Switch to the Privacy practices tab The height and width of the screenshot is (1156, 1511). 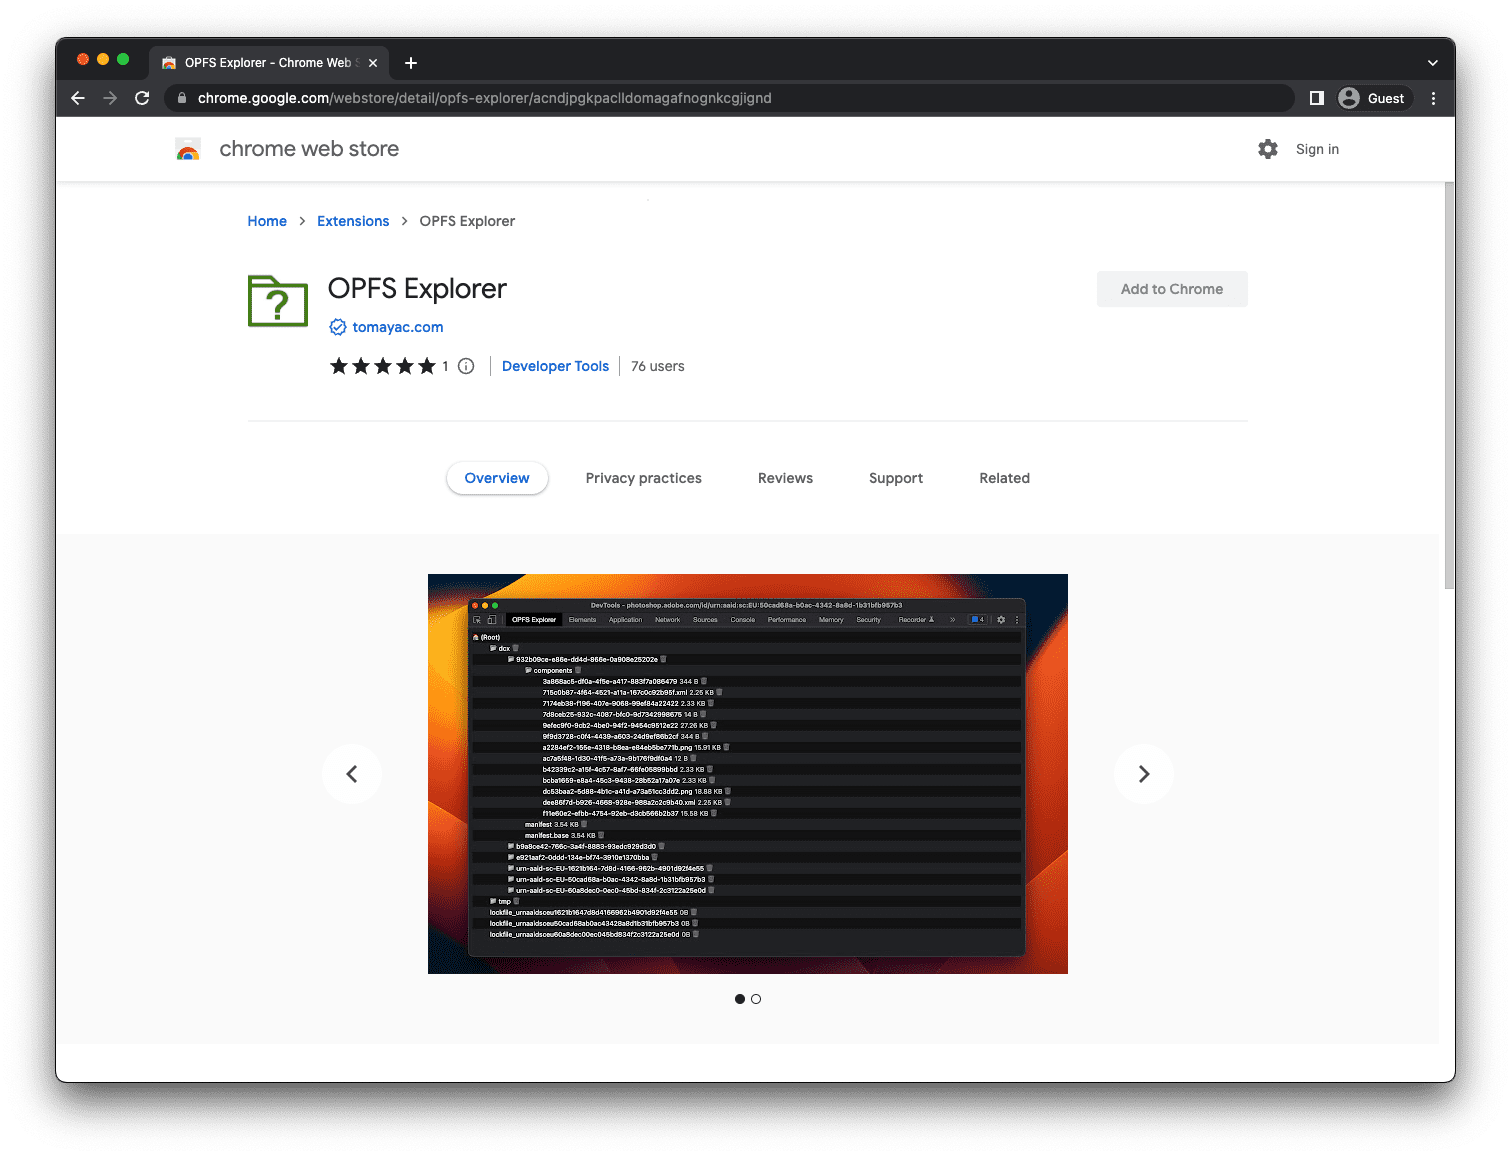[643, 478]
